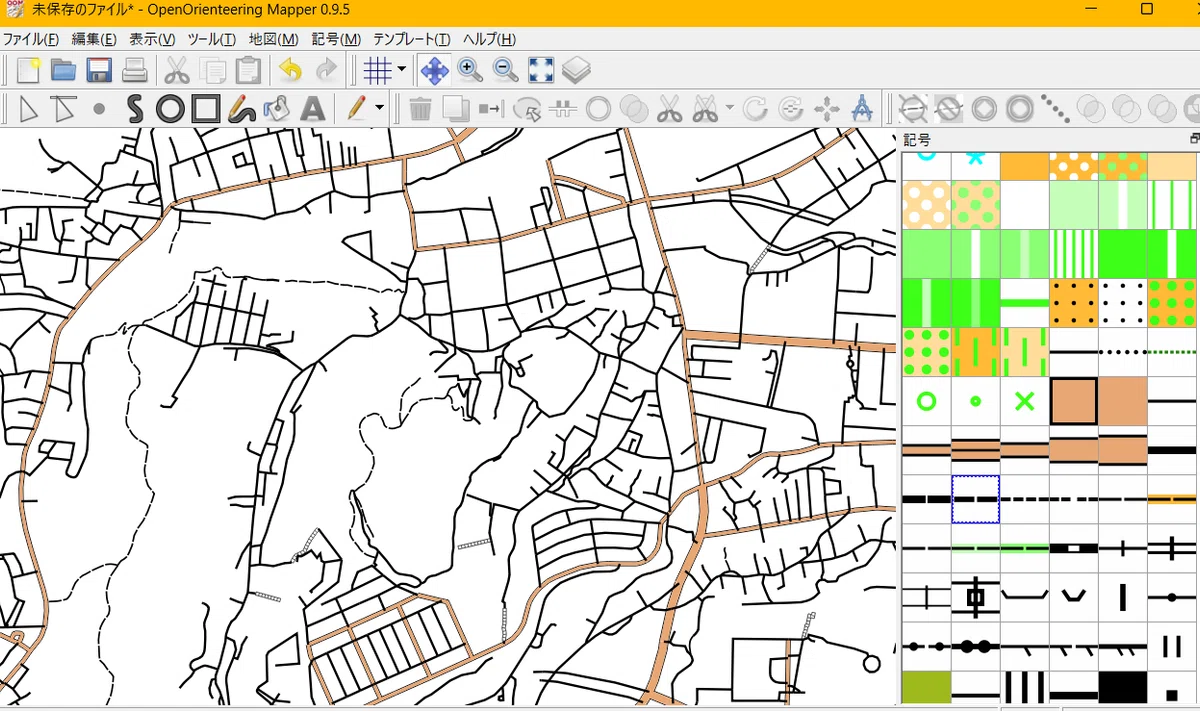Open the 地図(M) menu
This screenshot has height=711, width=1200.
[x=273, y=39]
